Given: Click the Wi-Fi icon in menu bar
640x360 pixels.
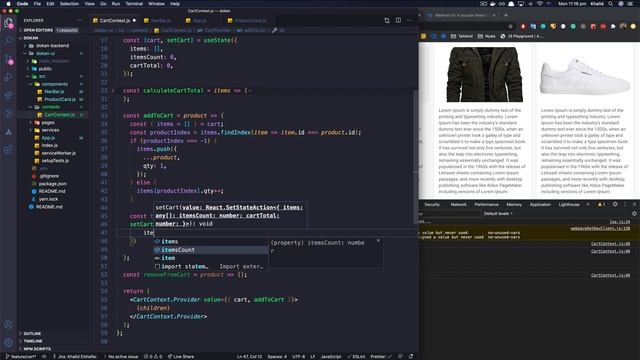Looking at the screenshot, I should pyautogui.click(x=540, y=4).
